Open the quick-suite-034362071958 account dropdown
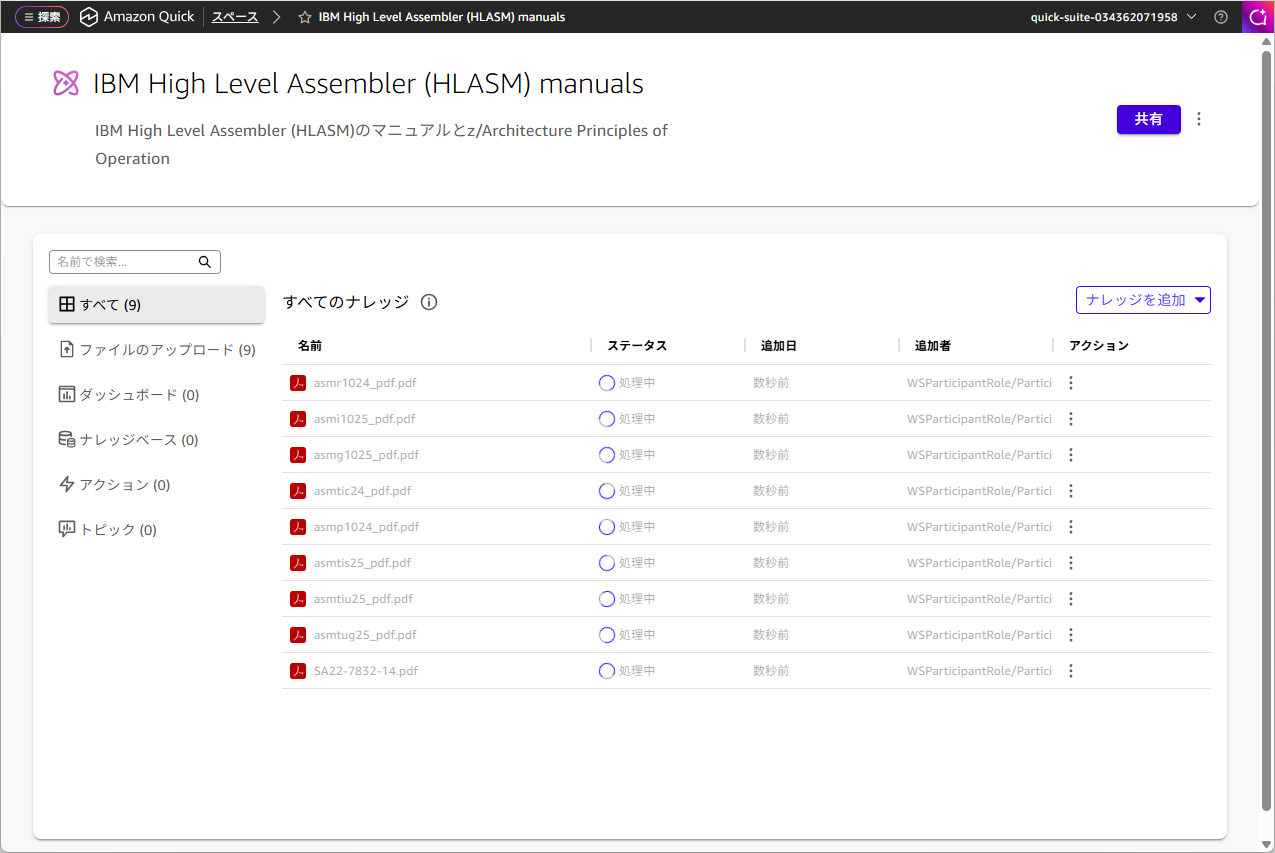The width and height of the screenshot is (1275, 853). tap(1113, 17)
